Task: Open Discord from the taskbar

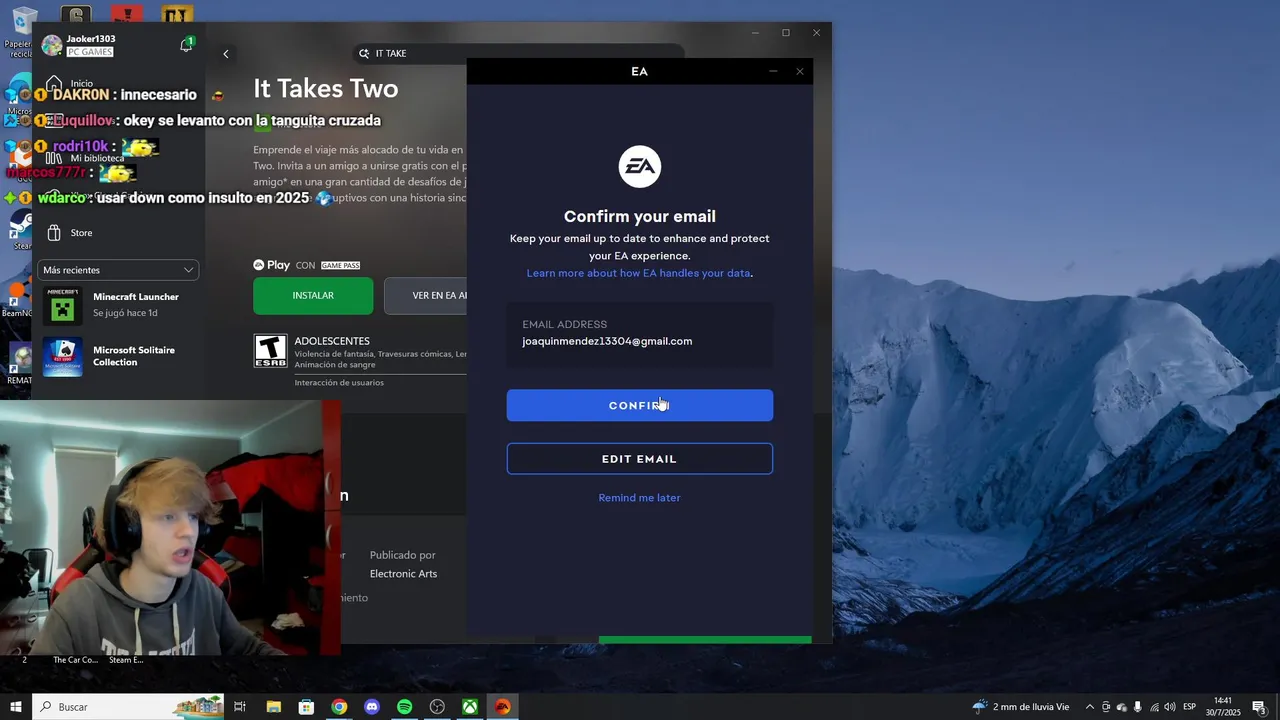Action: click(372, 707)
